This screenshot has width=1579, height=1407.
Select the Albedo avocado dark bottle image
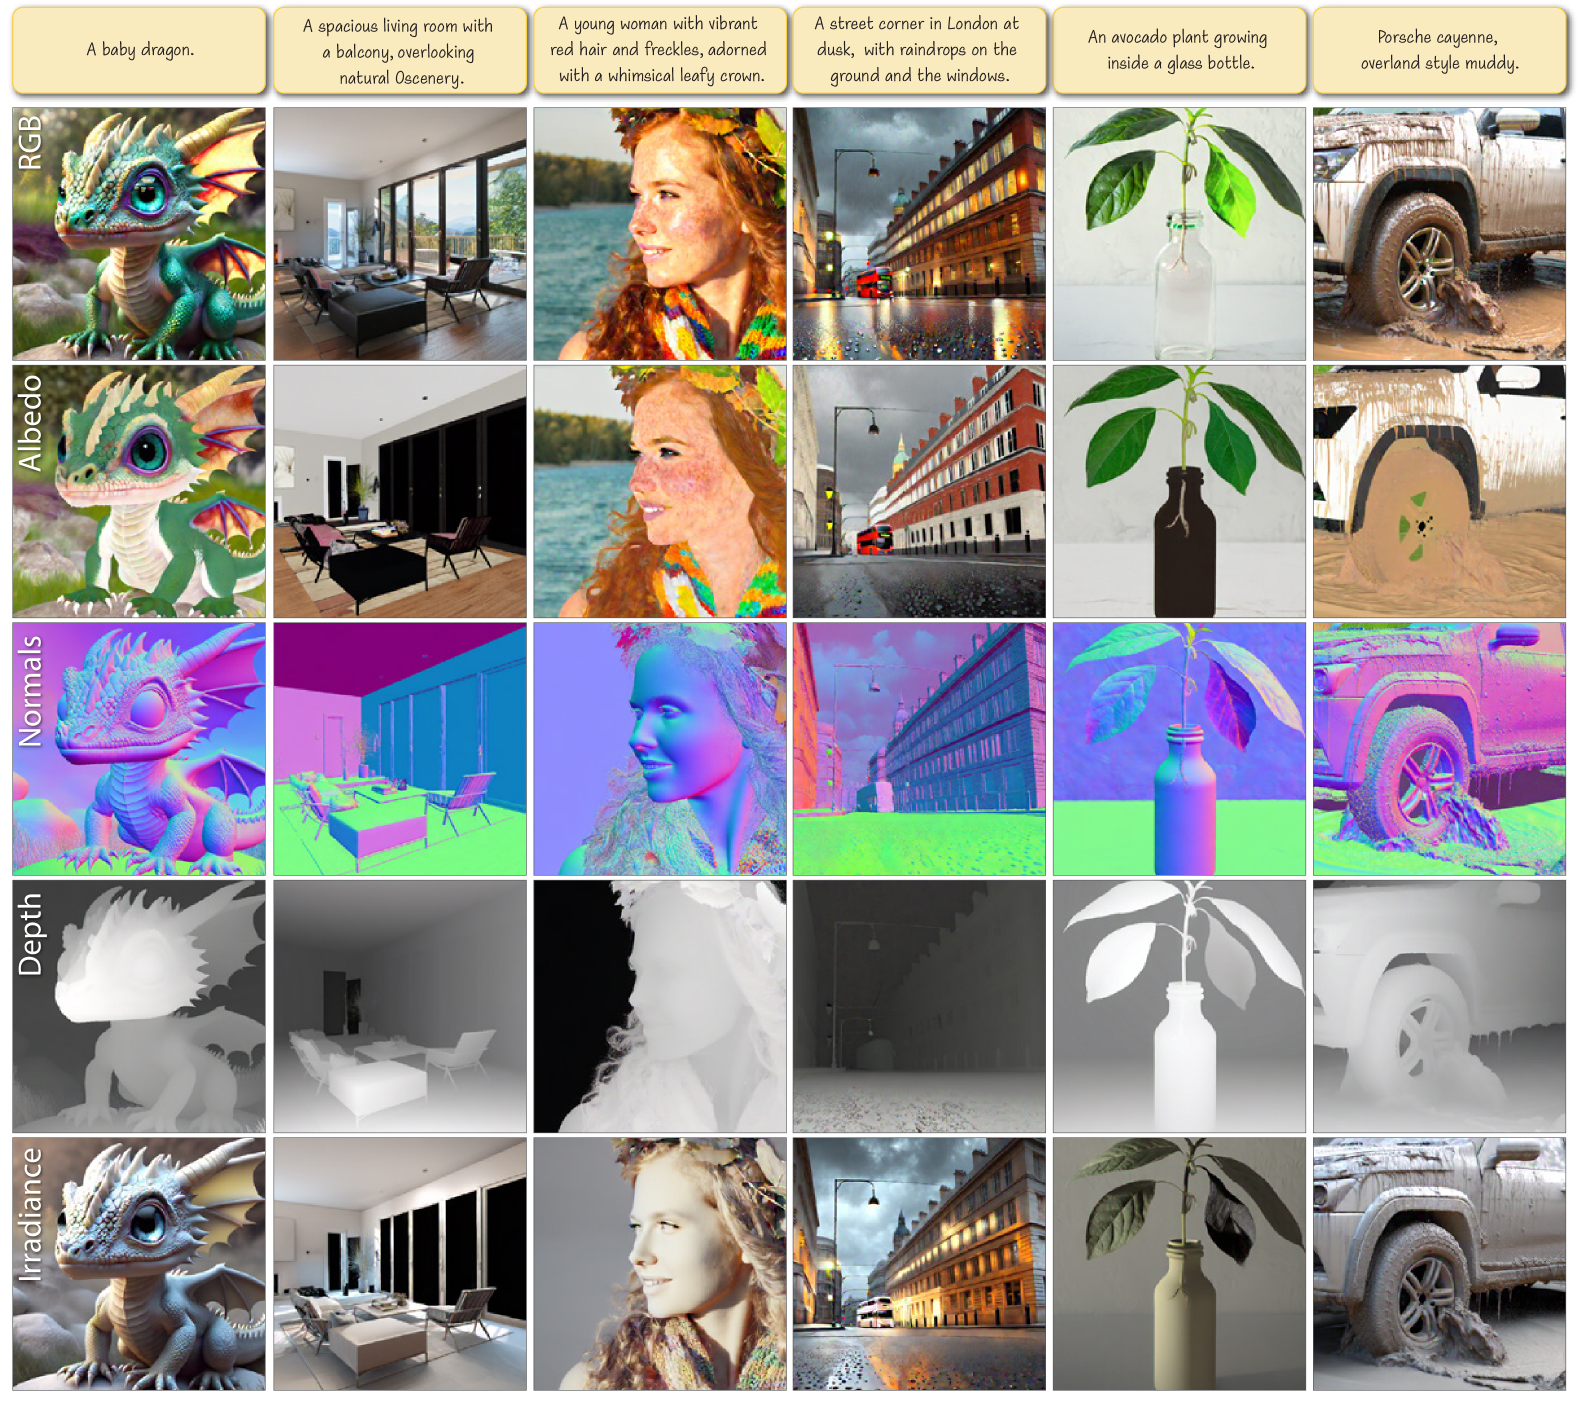coord(1179,491)
